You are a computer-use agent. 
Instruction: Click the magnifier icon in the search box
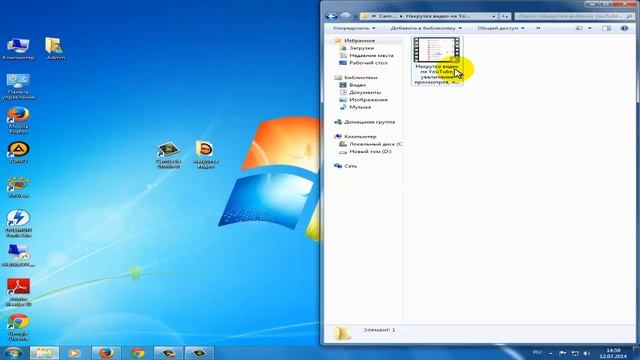pos(629,16)
